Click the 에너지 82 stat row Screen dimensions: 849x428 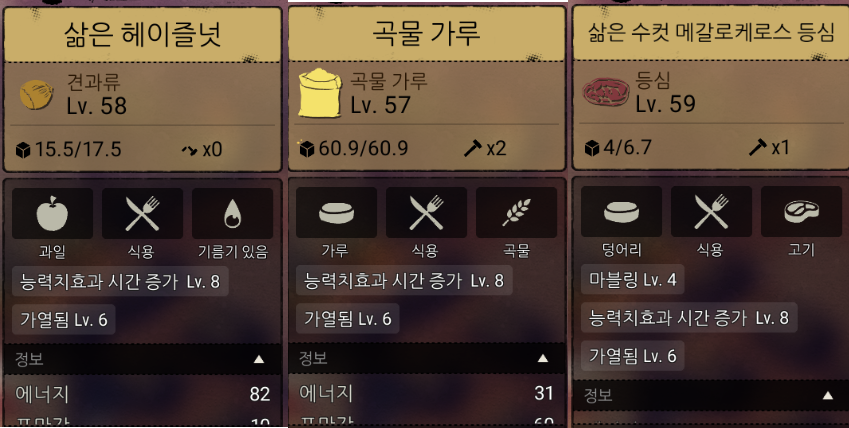tap(142, 394)
